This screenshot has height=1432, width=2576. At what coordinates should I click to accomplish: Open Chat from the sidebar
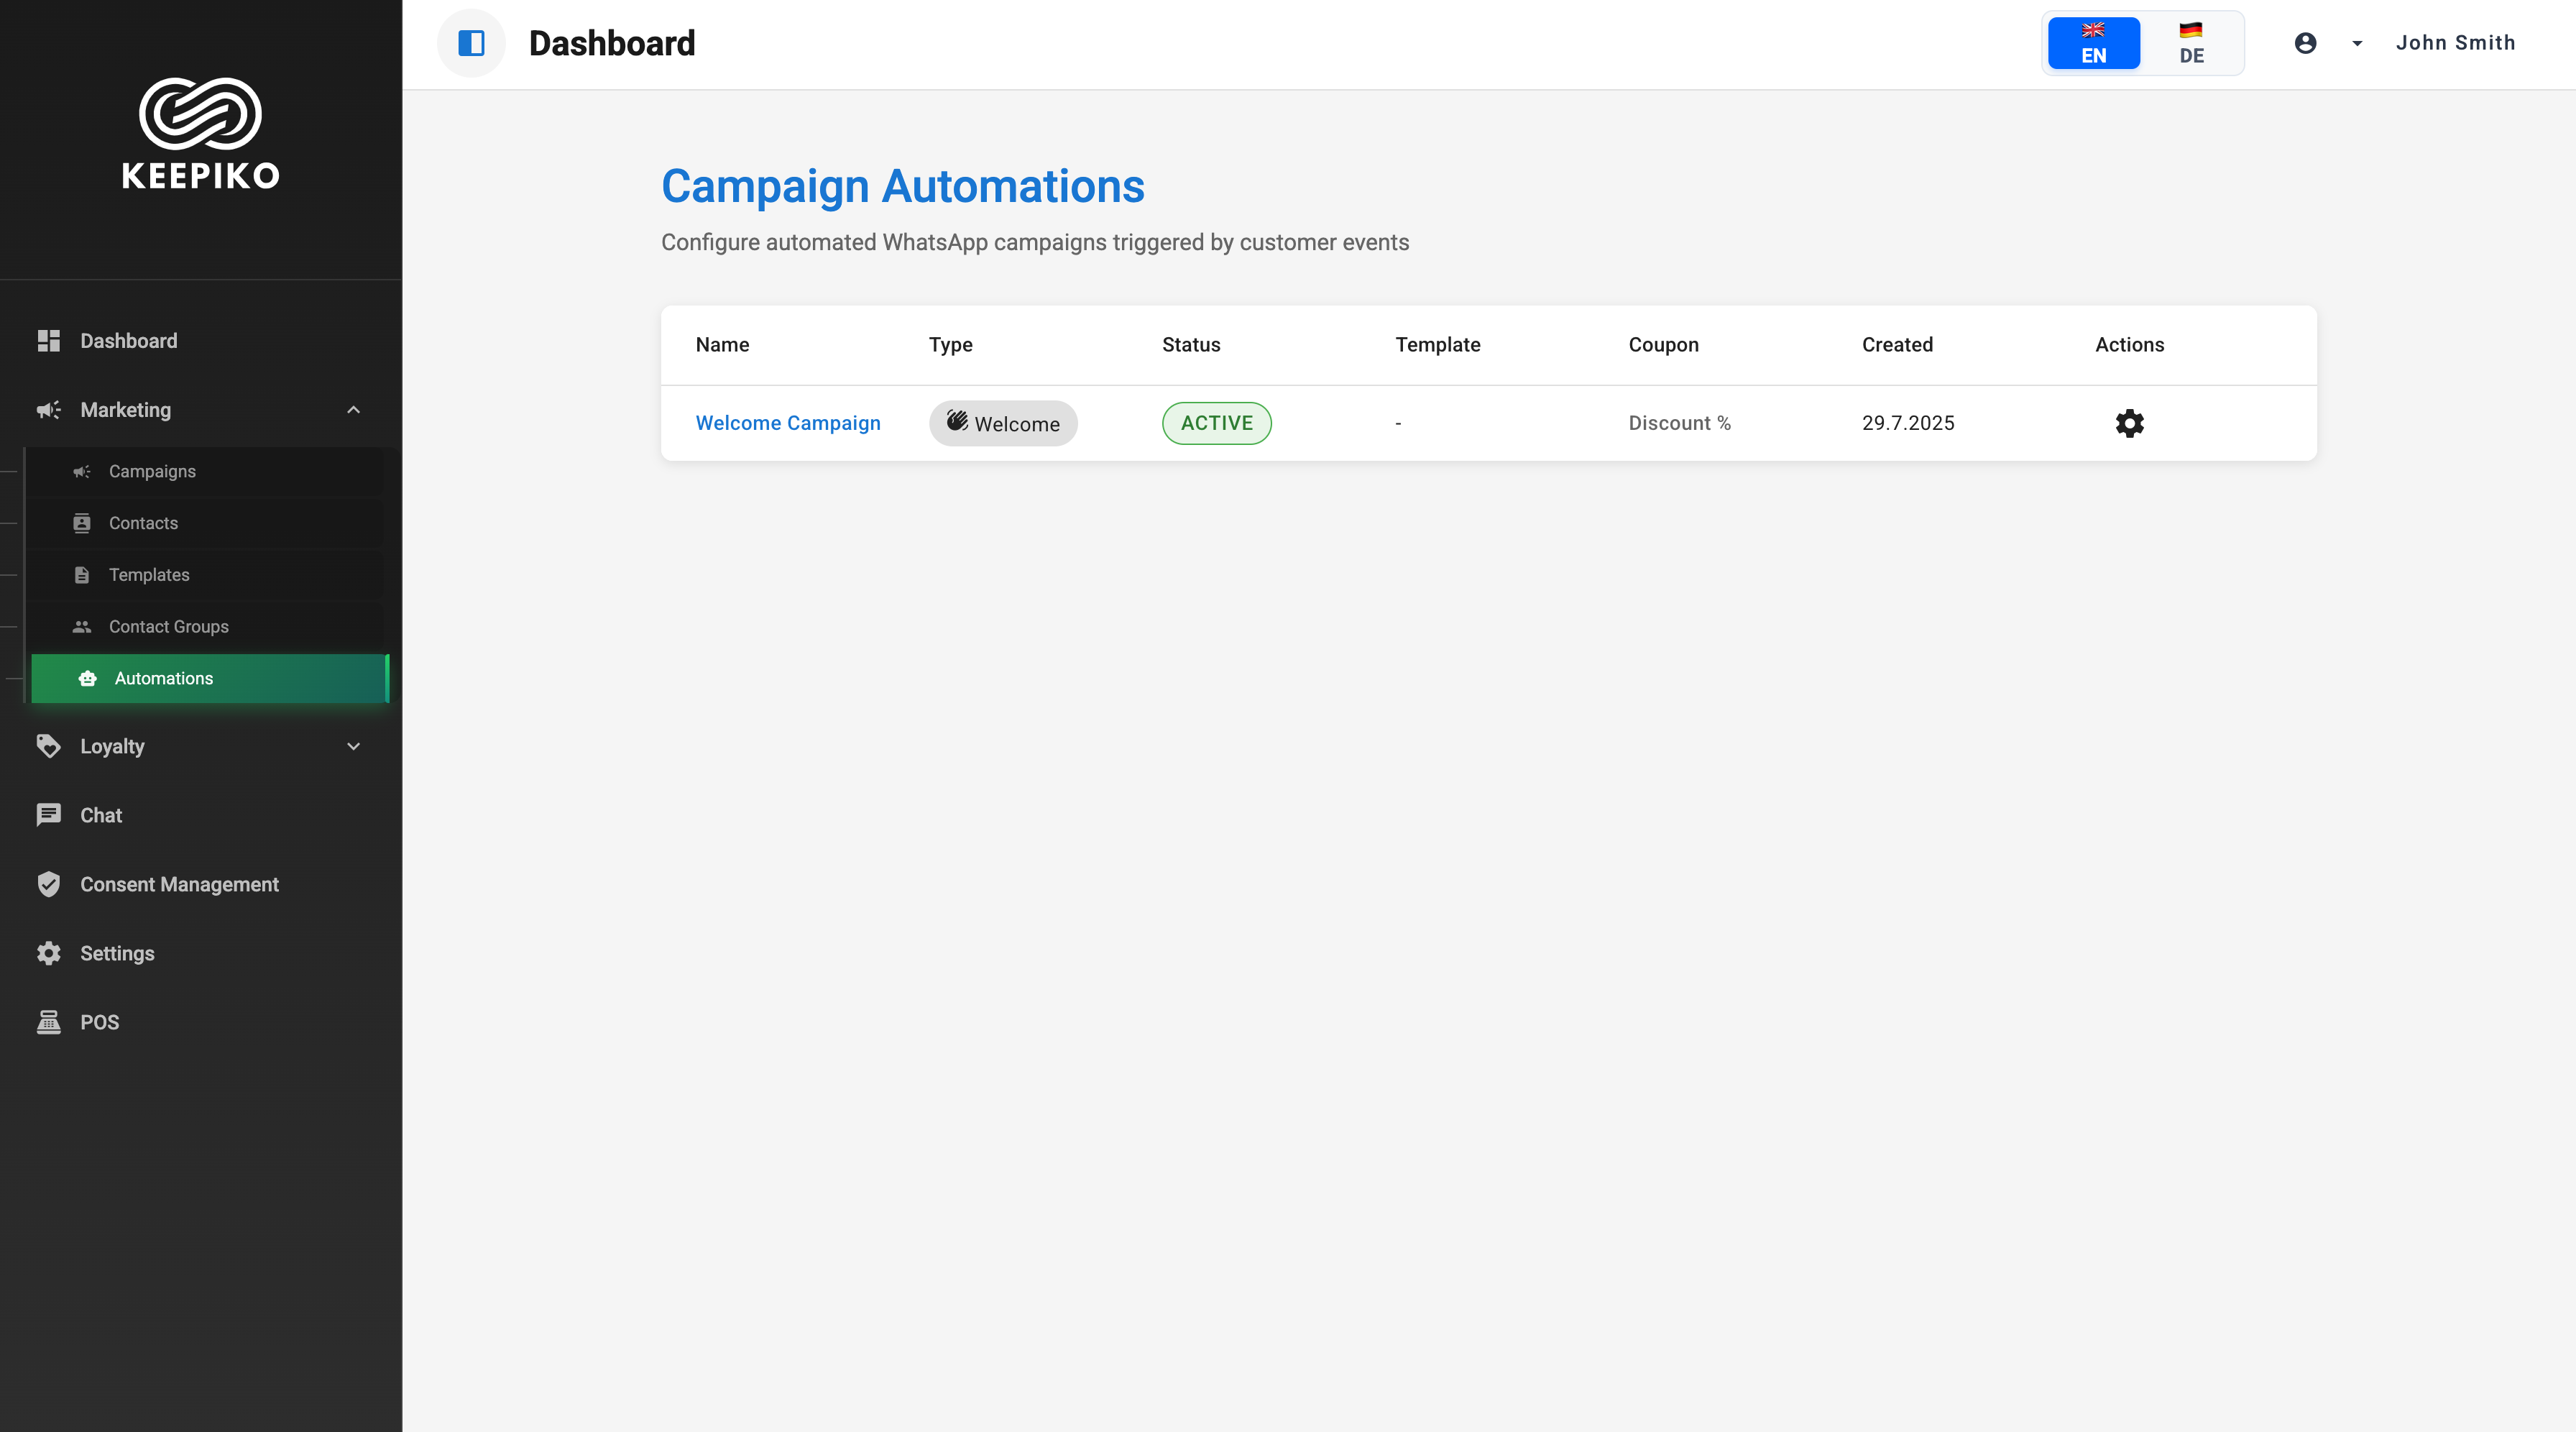tap(101, 815)
